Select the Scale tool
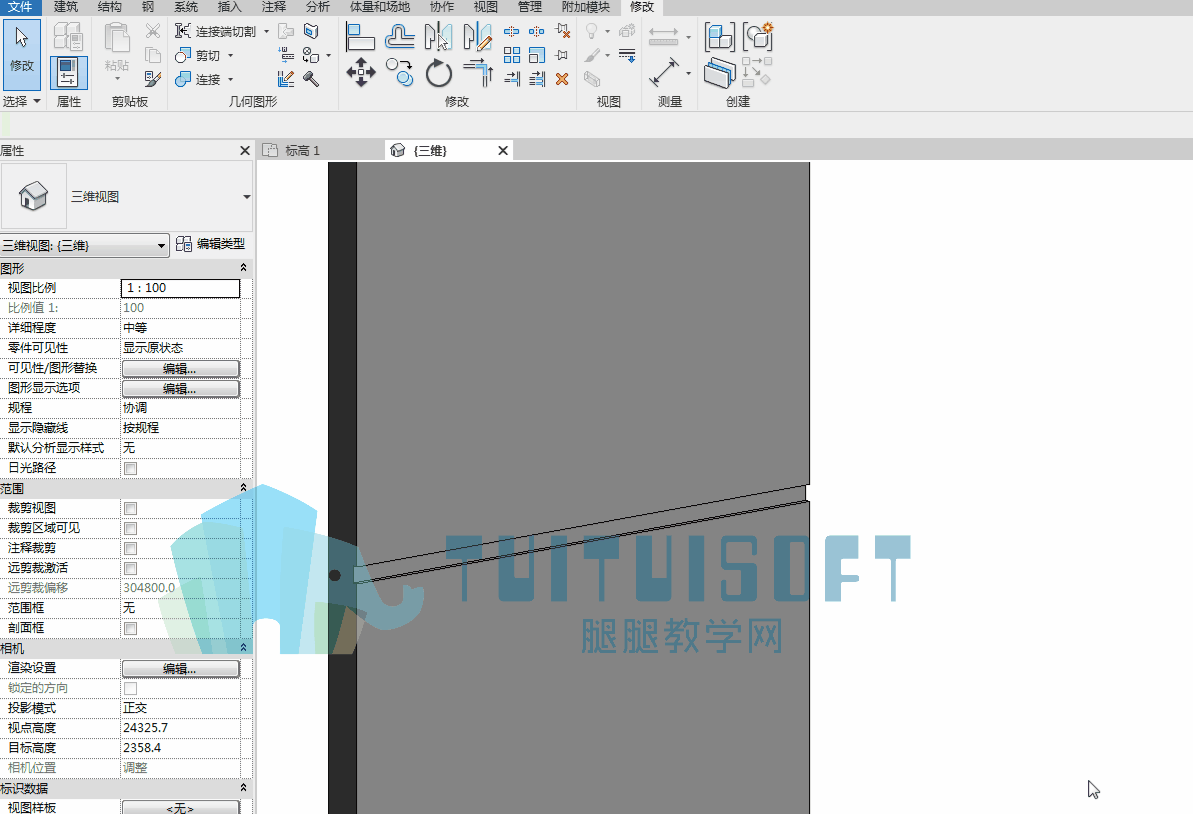The image size is (1193, 814). 536,55
